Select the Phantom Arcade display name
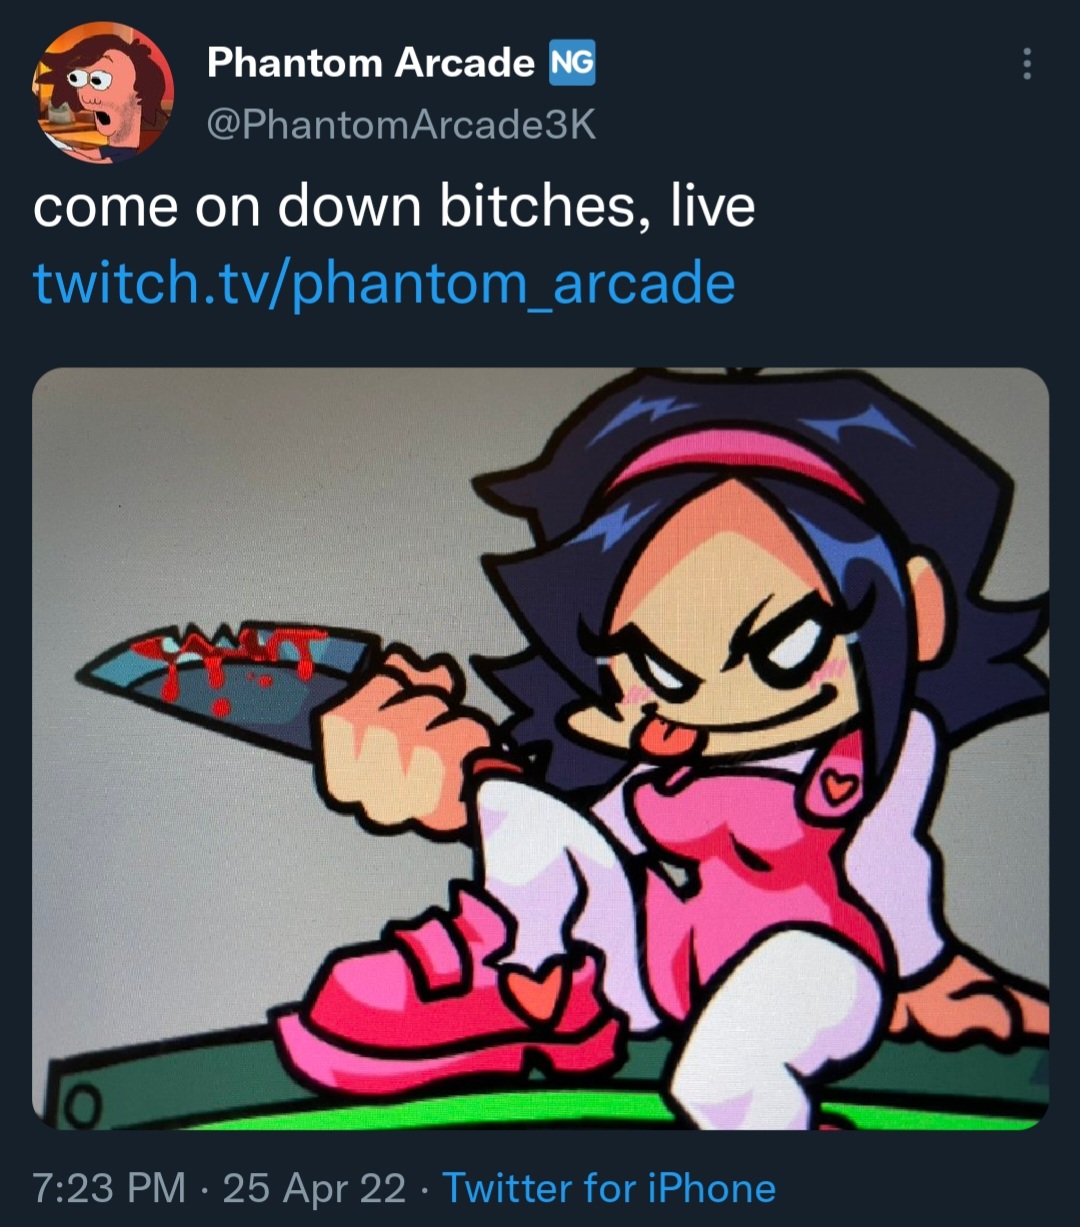 tap(371, 64)
